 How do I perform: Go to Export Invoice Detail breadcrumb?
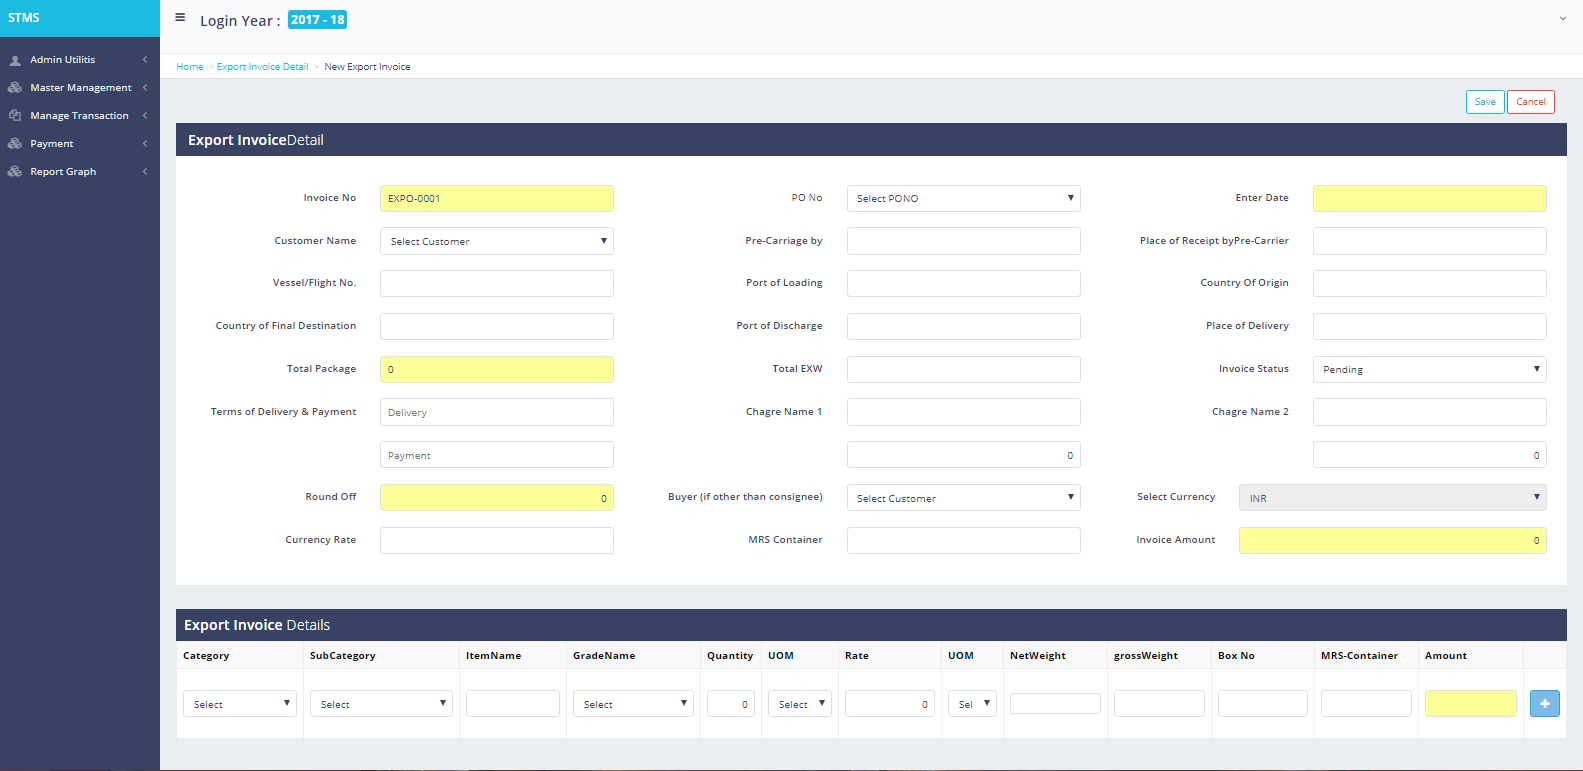[262, 67]
